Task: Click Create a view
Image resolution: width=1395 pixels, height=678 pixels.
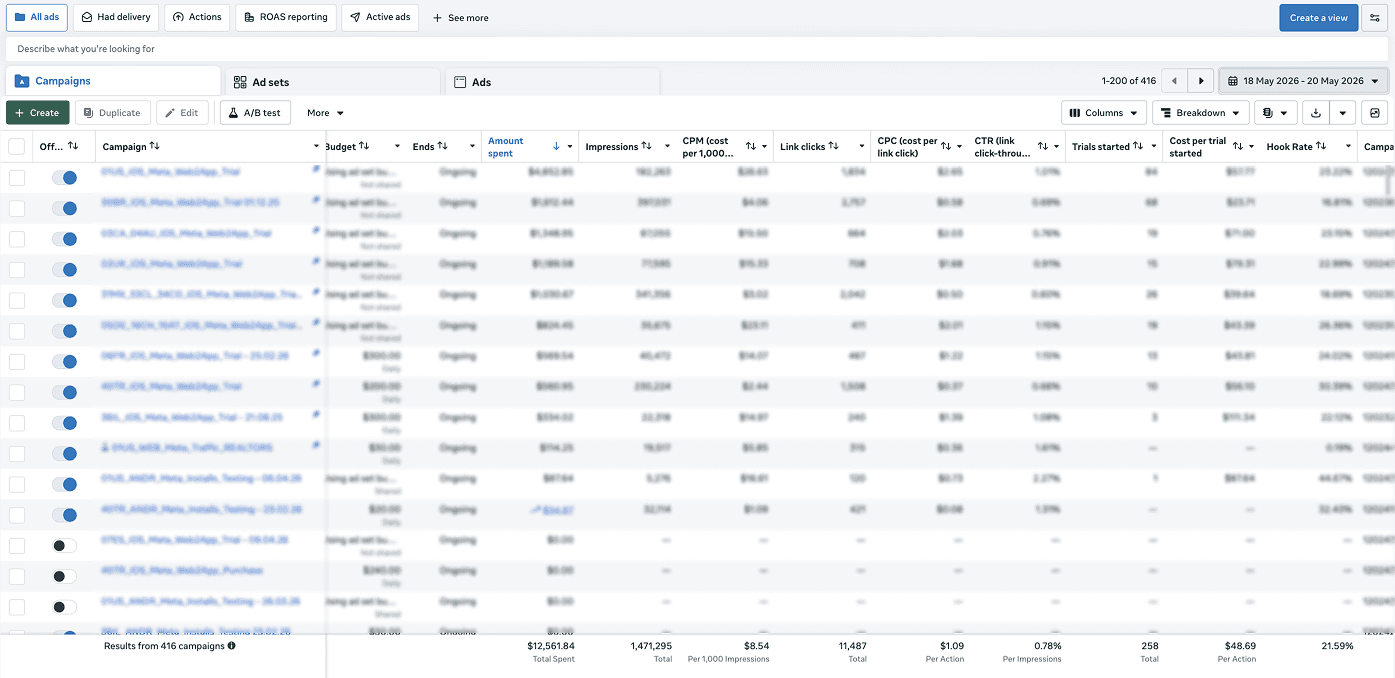Action: (x=1318, y=17)
